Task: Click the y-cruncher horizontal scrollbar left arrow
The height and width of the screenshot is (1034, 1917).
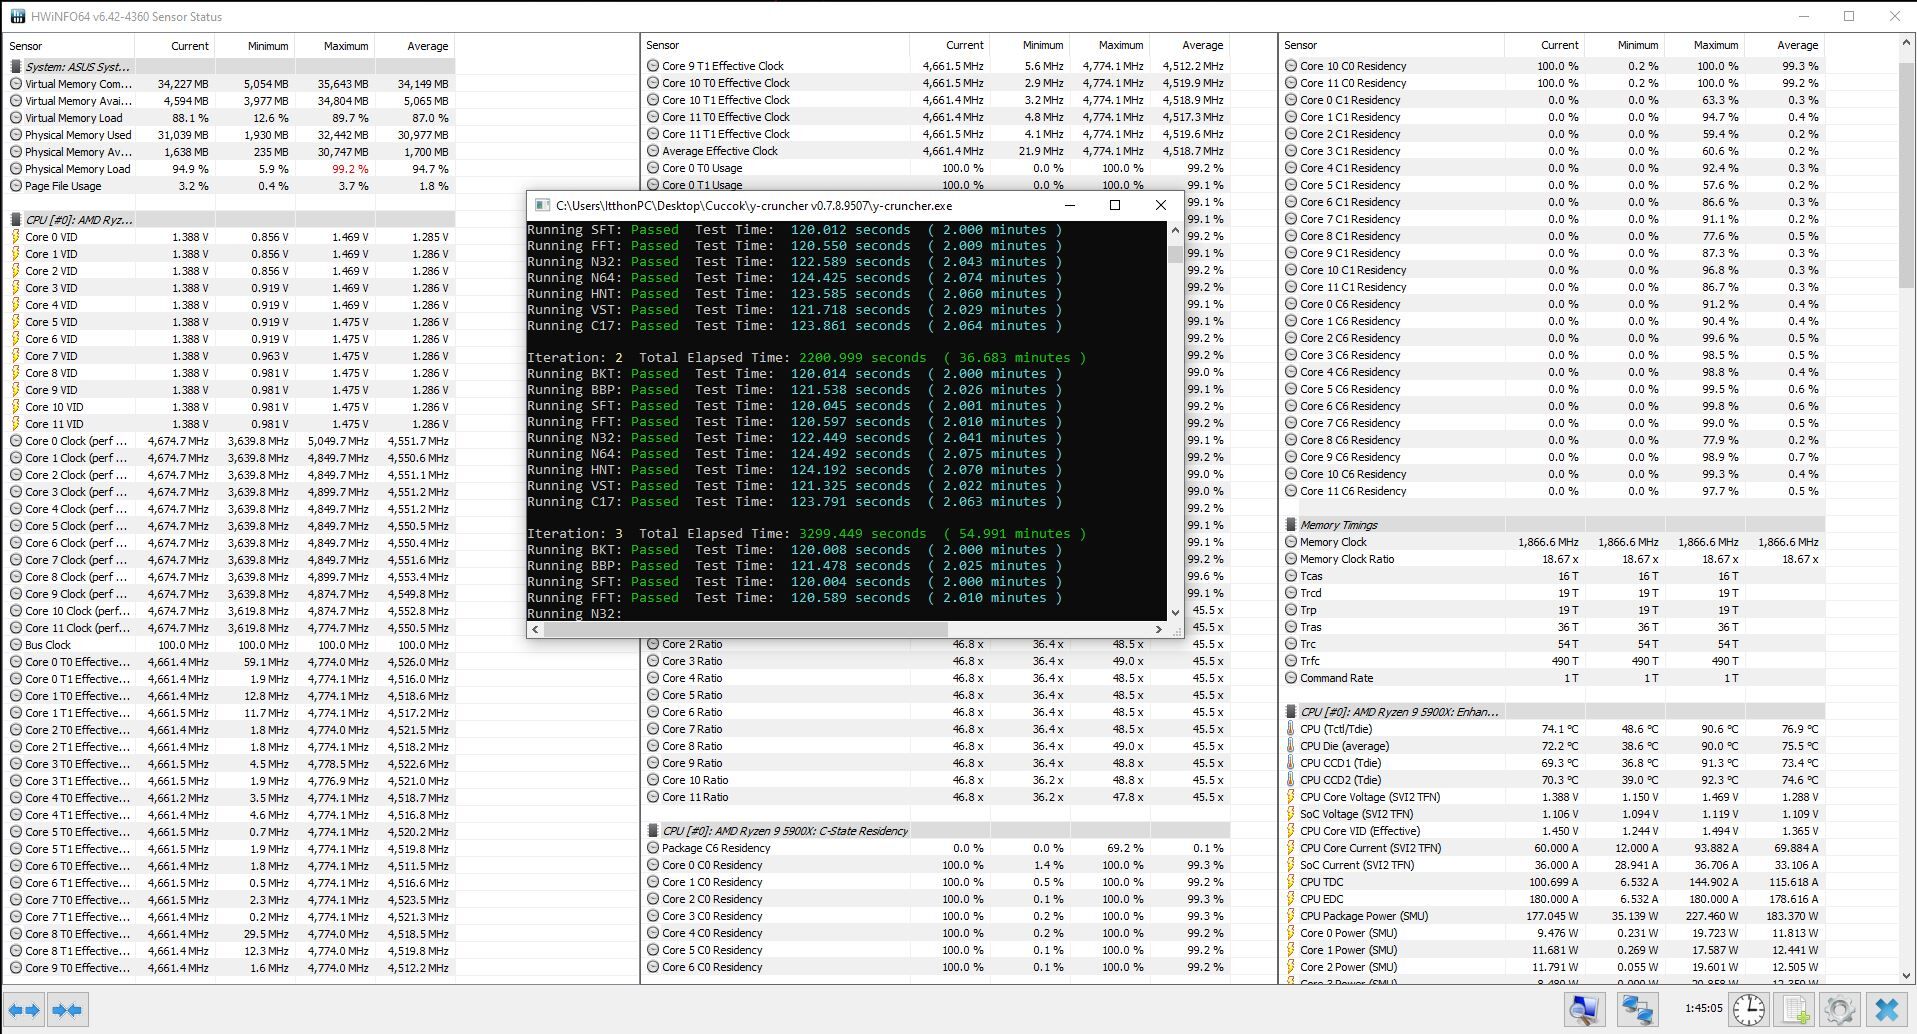Action: tap(535, 629)
